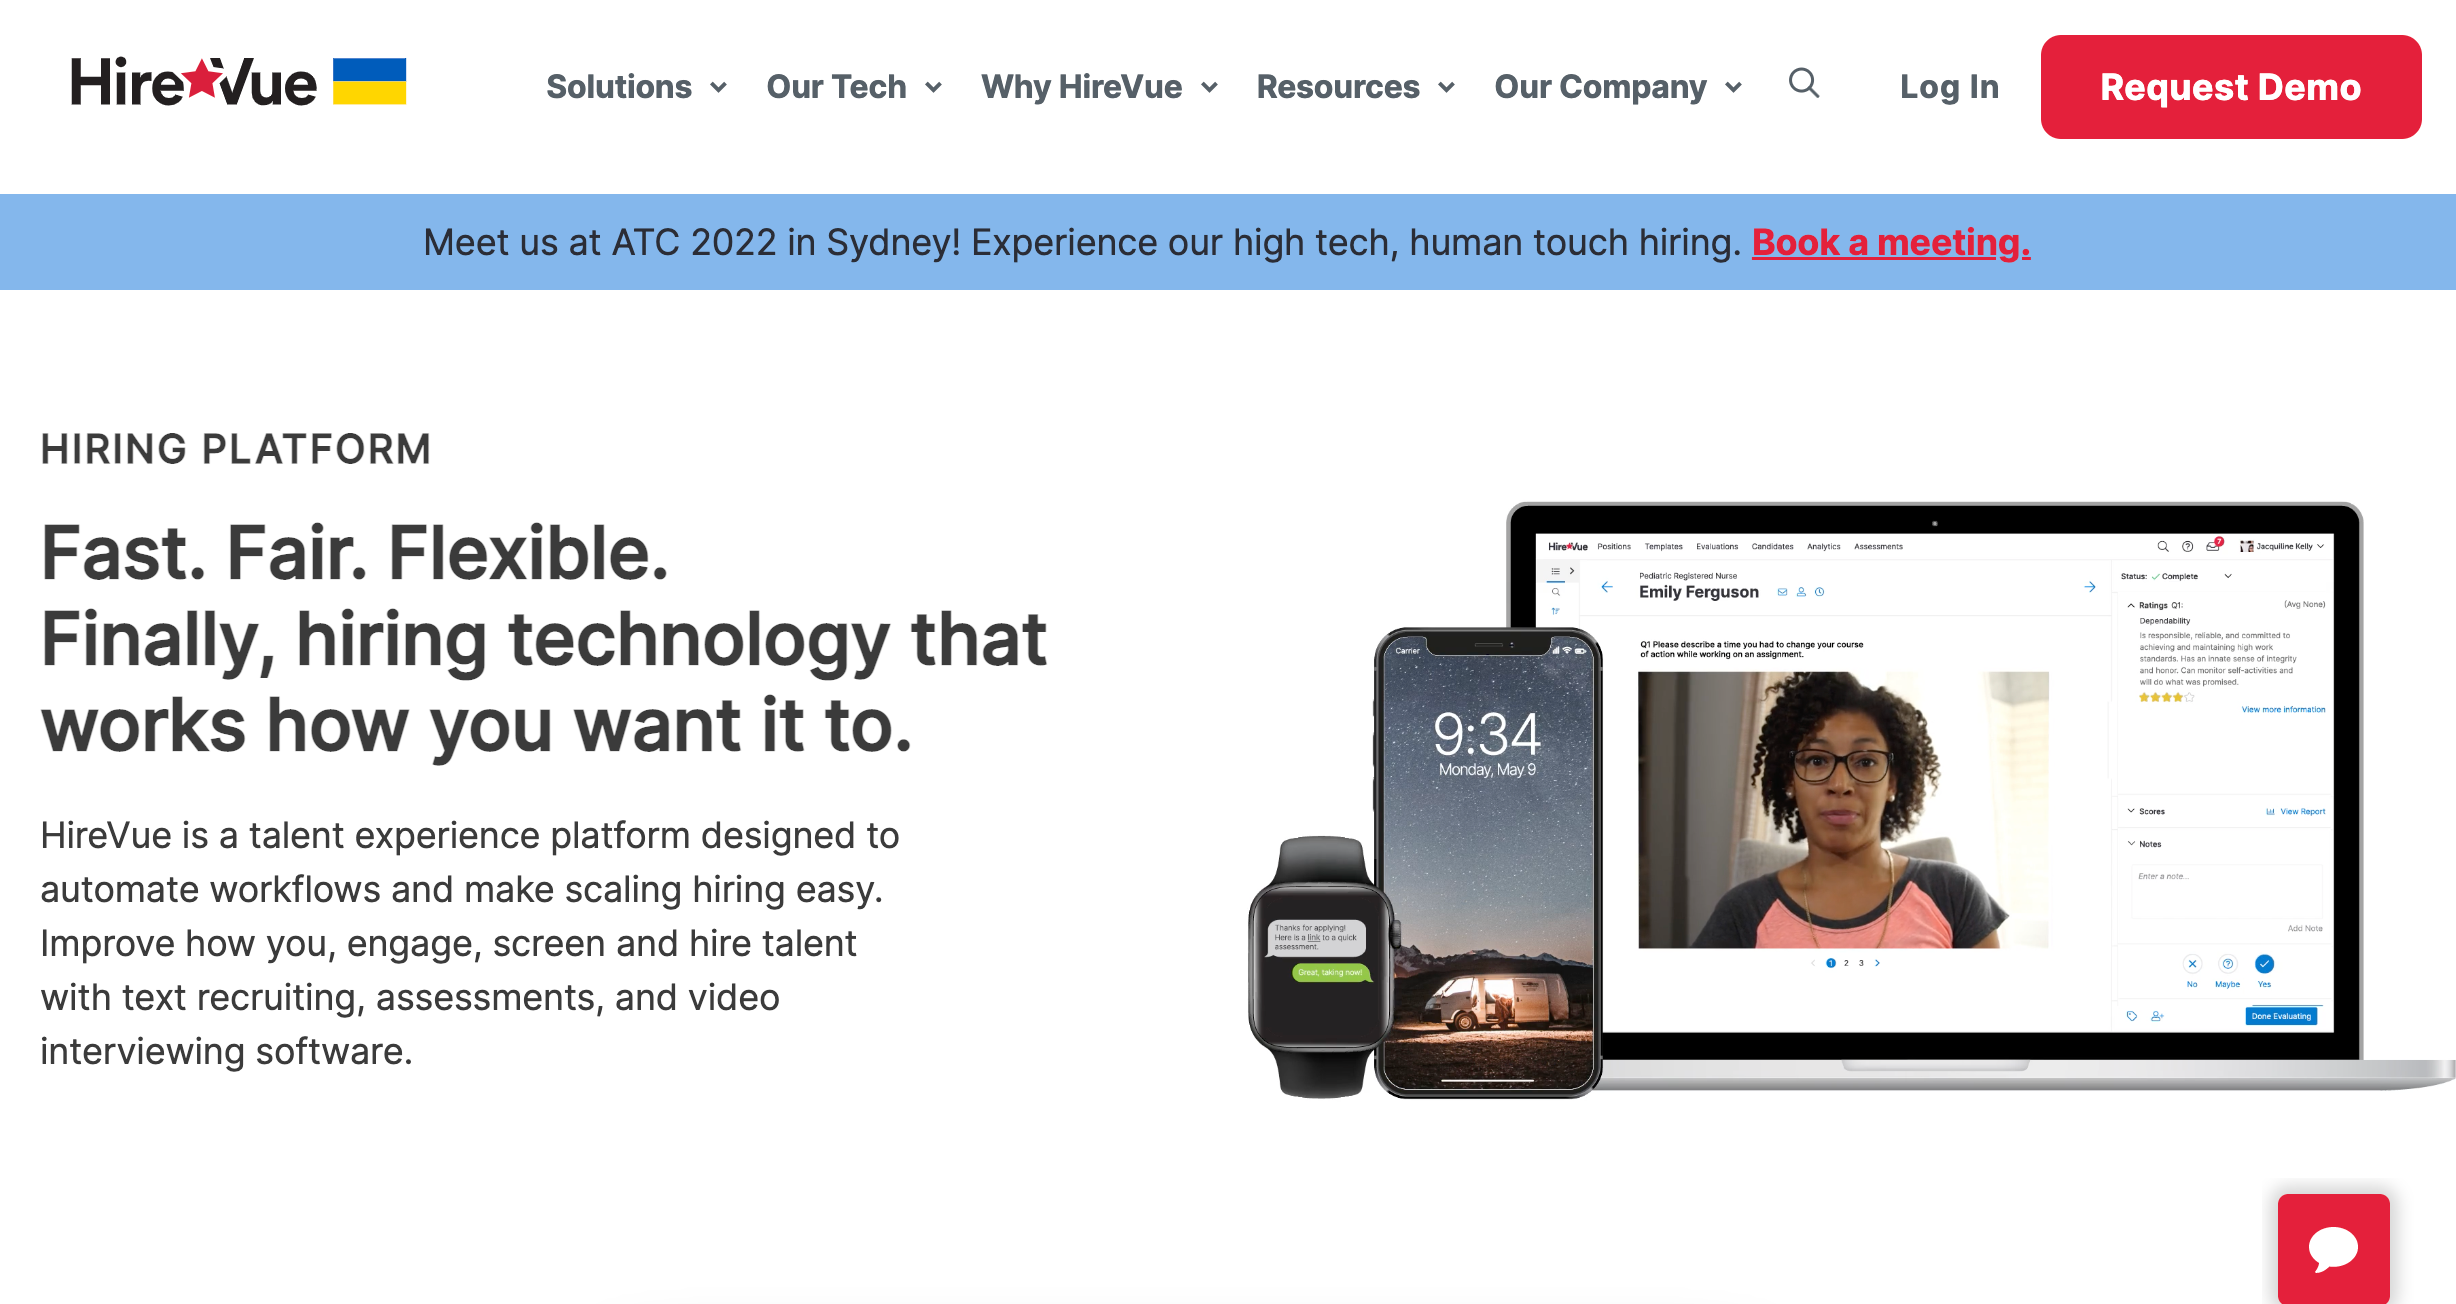Screen dimensions: 2456x1304
Task: Click the Request Demo button
Action: 2231,87
